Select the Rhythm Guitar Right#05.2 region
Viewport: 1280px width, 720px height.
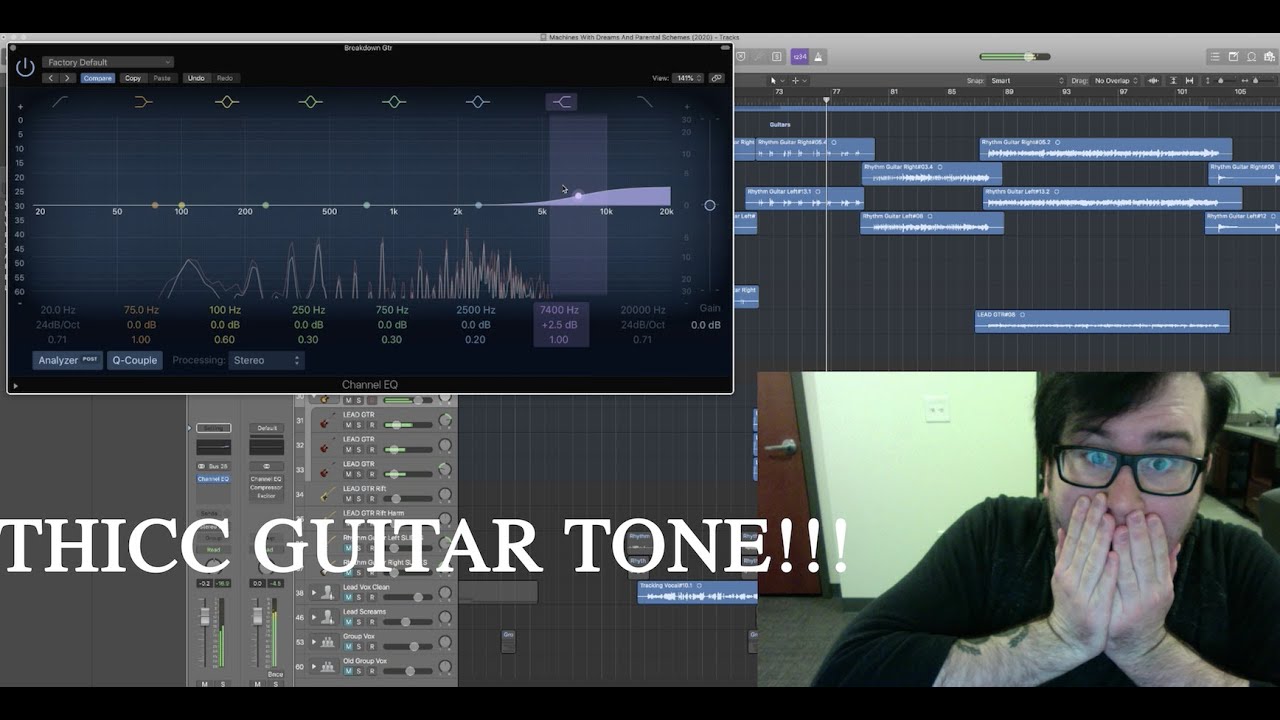1105,149
